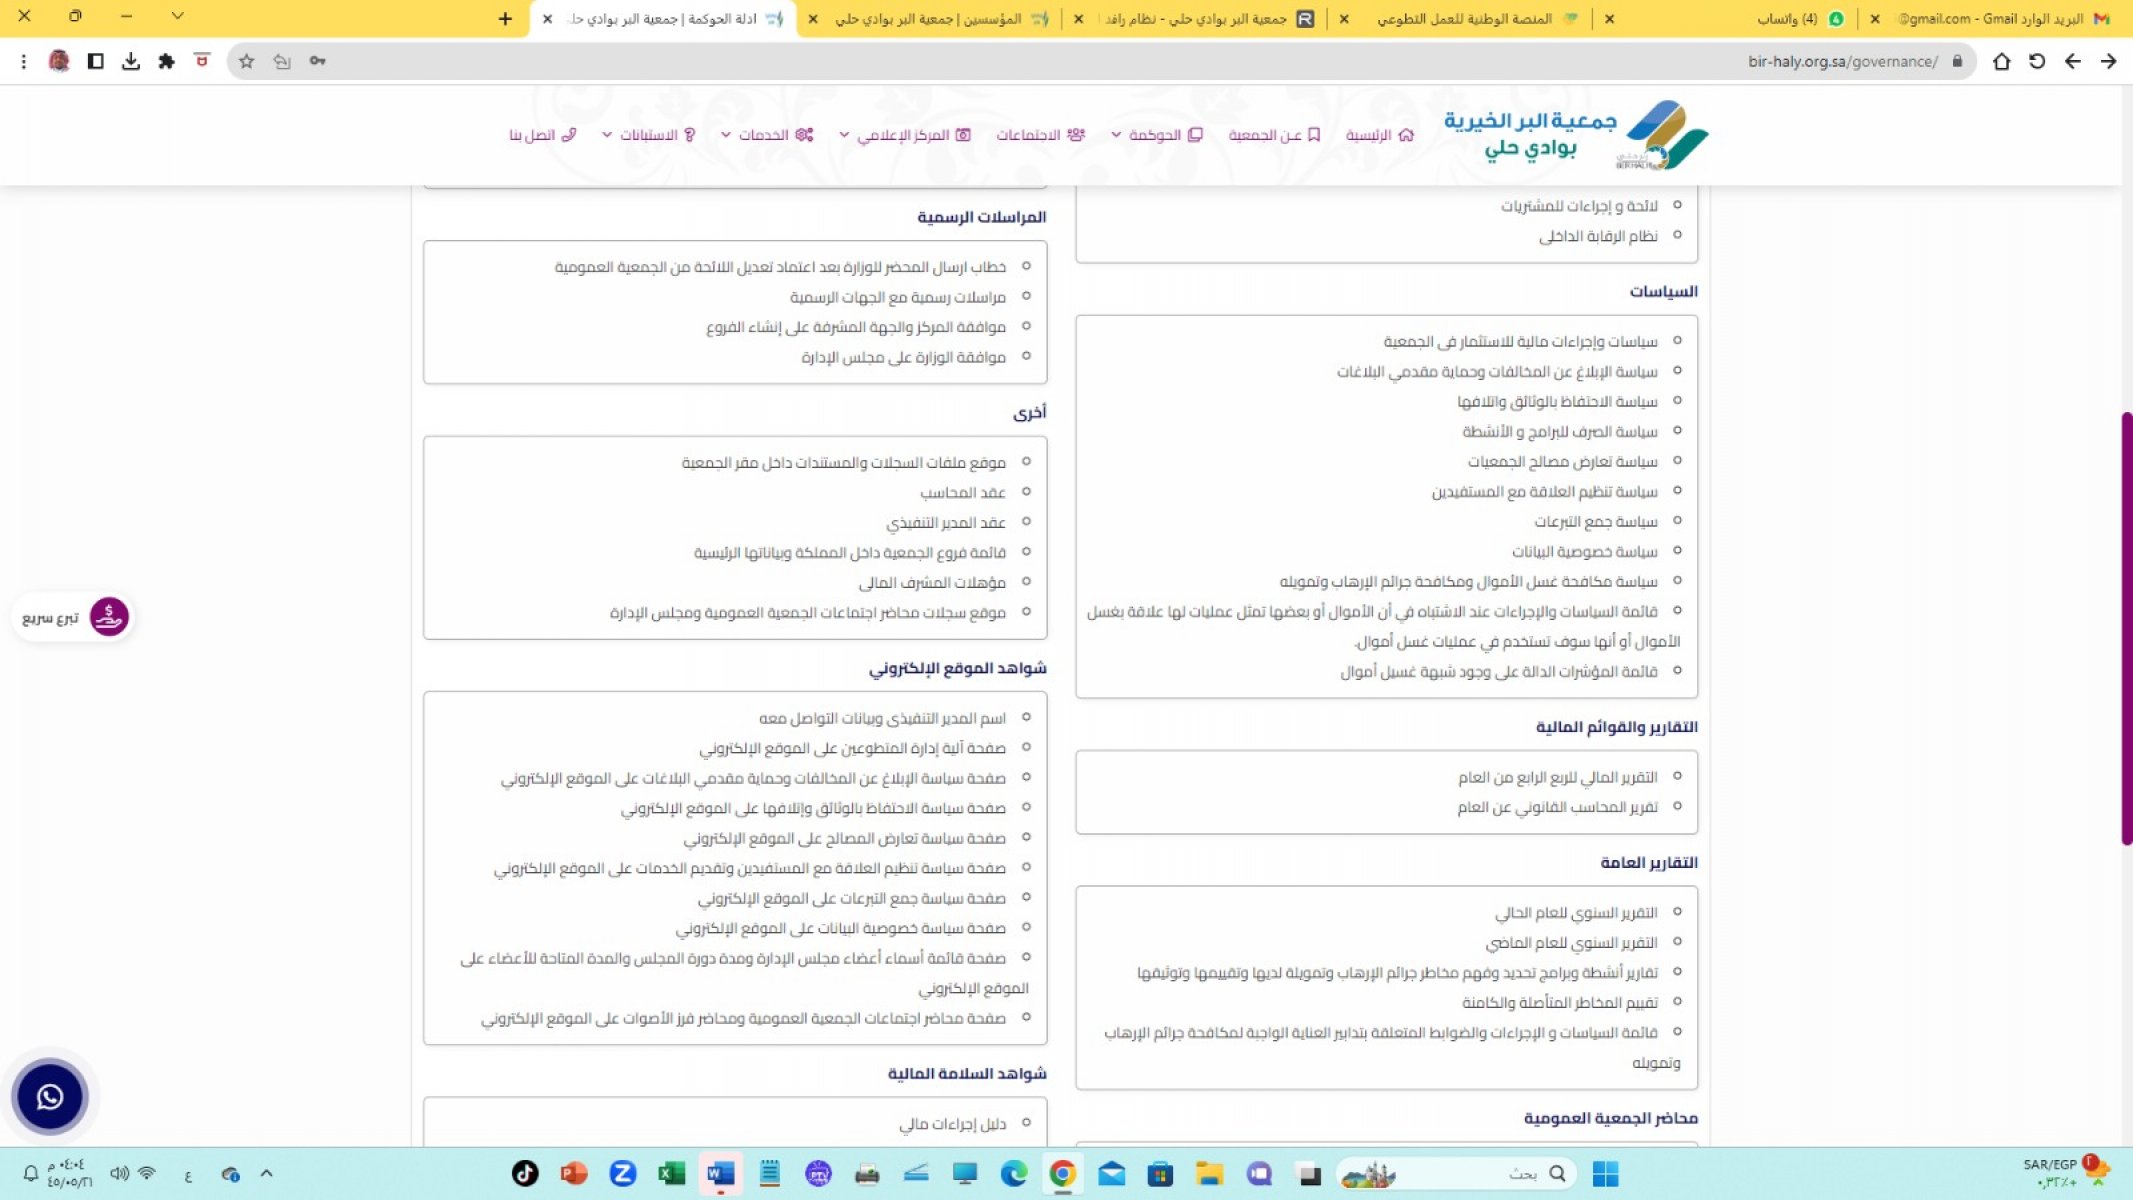The image size is (2133, 1200).
Task: Open link سياسة جمع التبرعات
Action: pos(1596,522)
